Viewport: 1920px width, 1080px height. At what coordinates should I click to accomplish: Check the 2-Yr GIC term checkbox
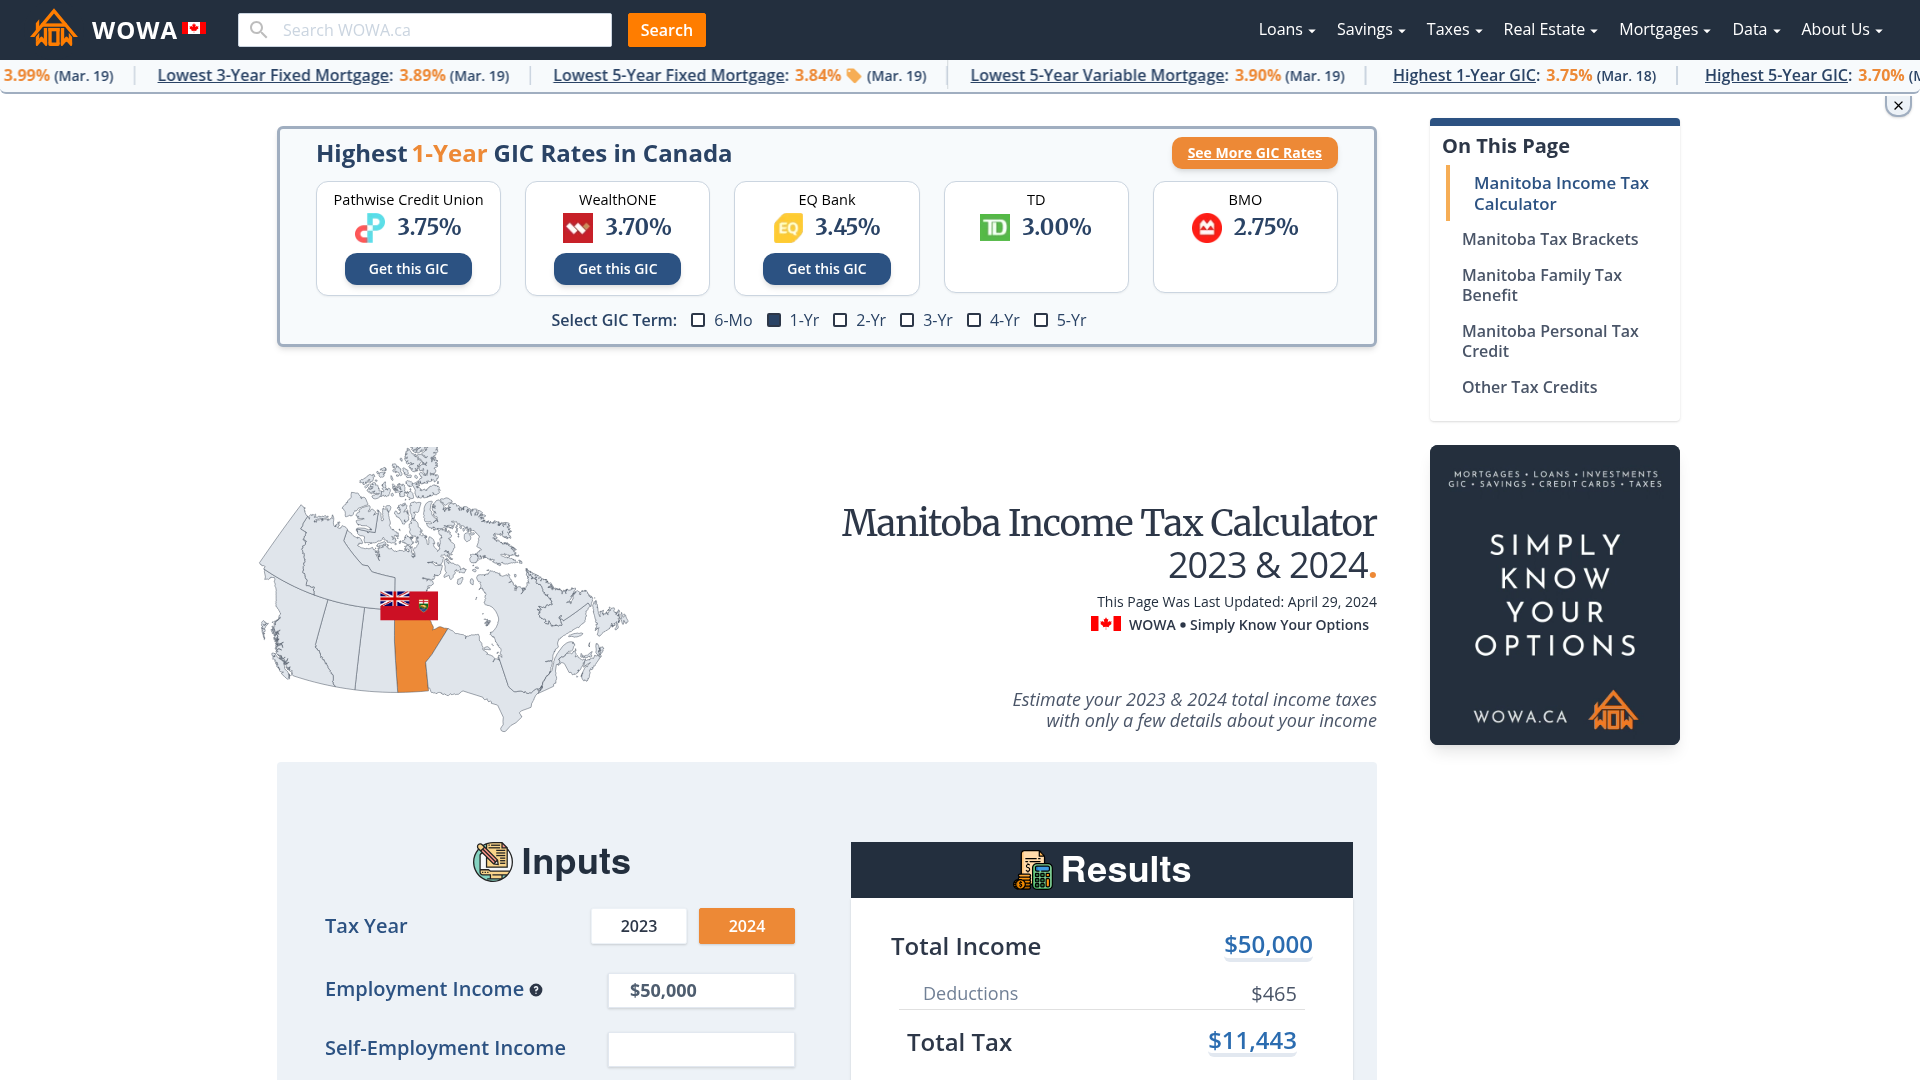pyautogui.click(x=839, y=319)
